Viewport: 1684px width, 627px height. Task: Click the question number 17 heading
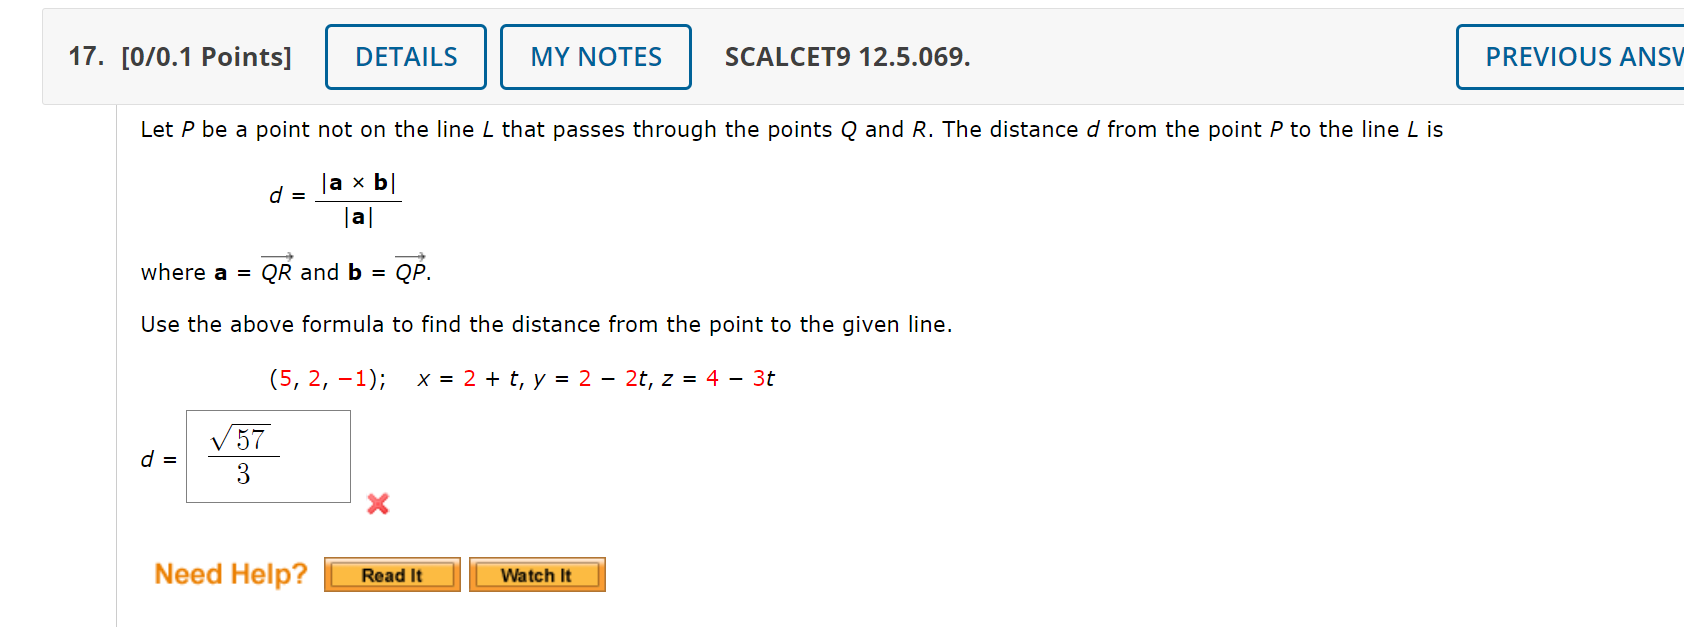tap(83, 57)
